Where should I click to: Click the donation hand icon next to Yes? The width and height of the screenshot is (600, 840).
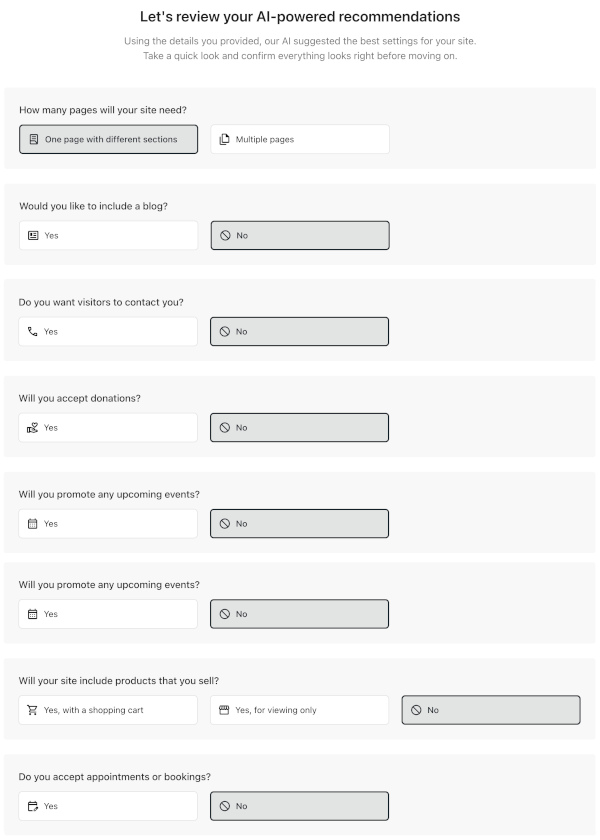coord(32,427)
